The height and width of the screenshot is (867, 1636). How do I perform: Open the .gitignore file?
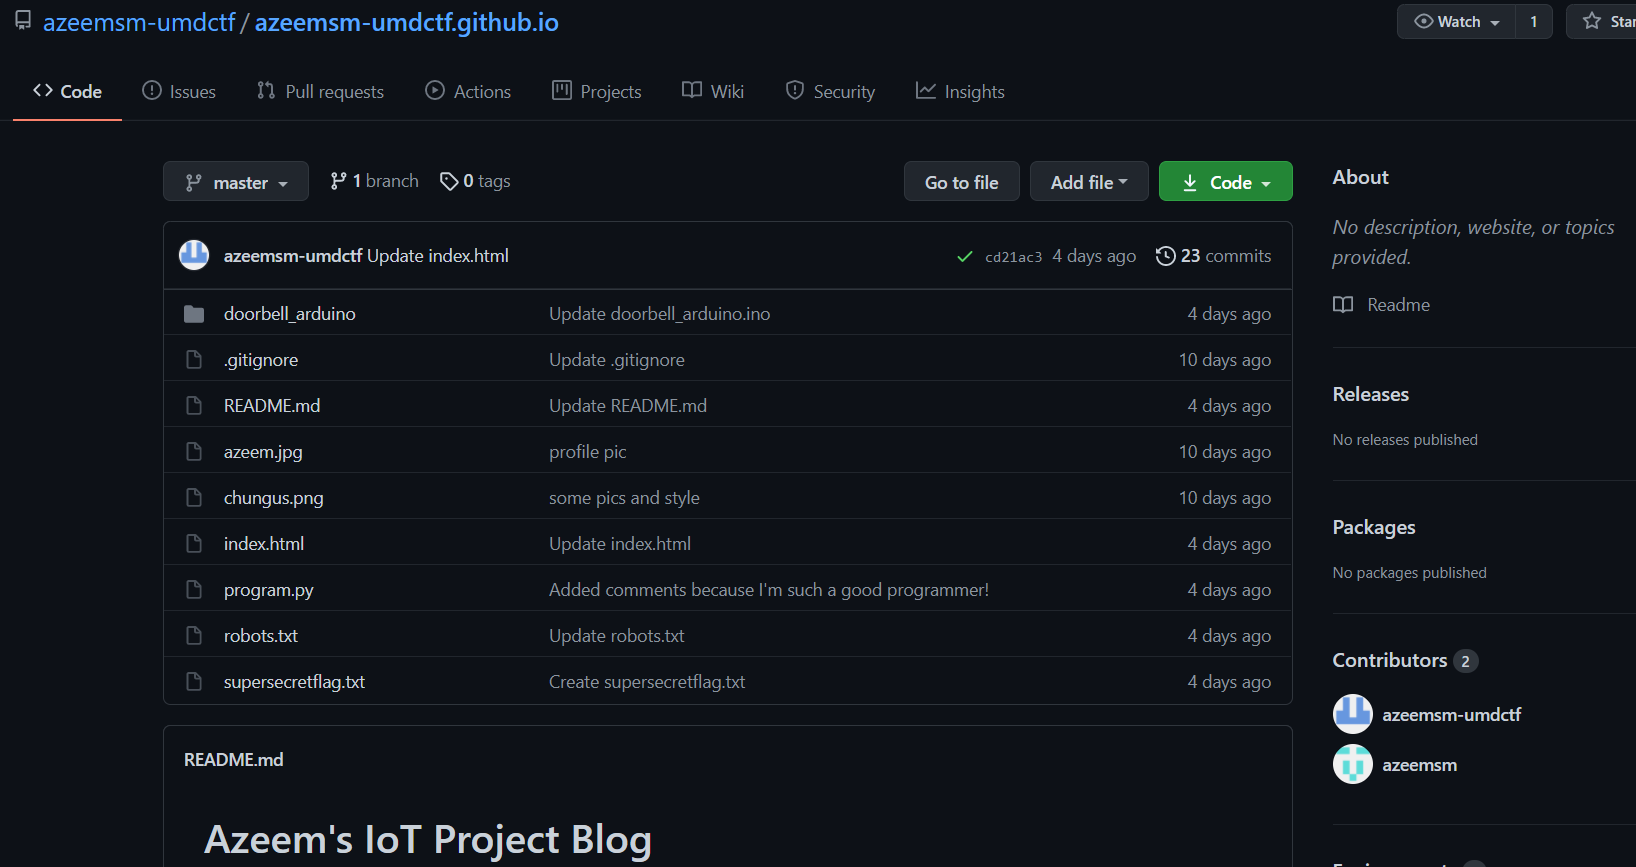(261, 360)
